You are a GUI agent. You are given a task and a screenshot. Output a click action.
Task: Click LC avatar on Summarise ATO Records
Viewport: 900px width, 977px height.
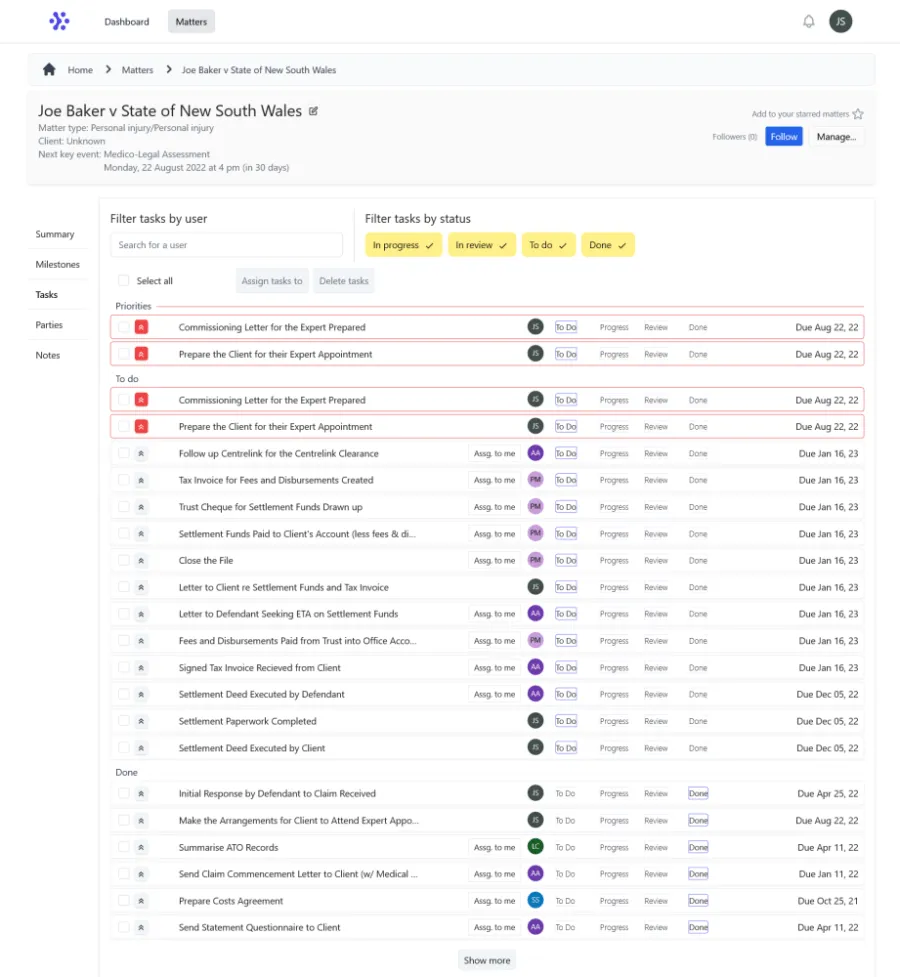pyautogui.click(x=535, y=847)
